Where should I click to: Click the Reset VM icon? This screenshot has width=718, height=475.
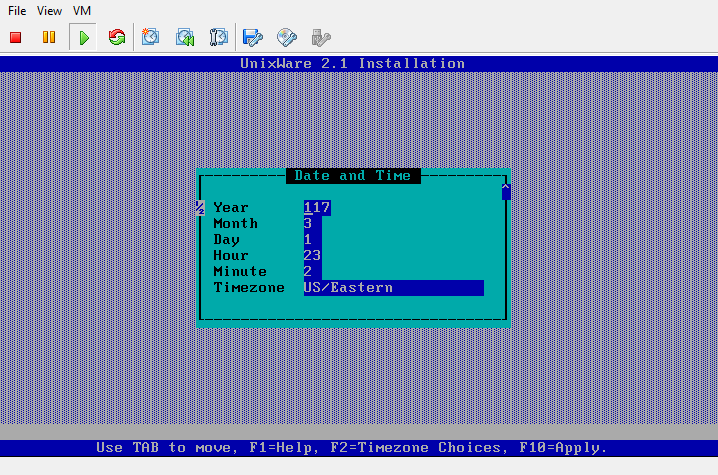click(x=117, y=37)
